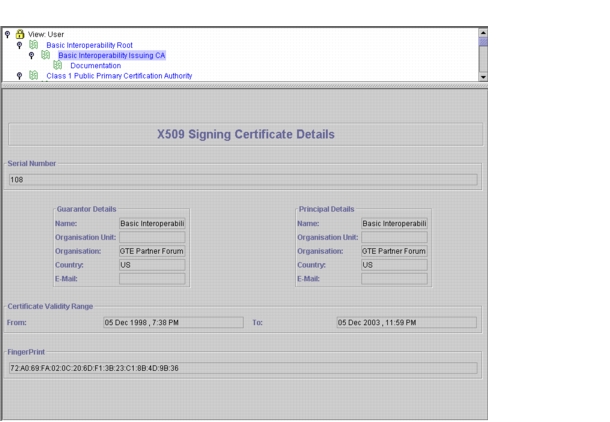Open the Documentation tree entry
The image size is (610, 422).
96,66
